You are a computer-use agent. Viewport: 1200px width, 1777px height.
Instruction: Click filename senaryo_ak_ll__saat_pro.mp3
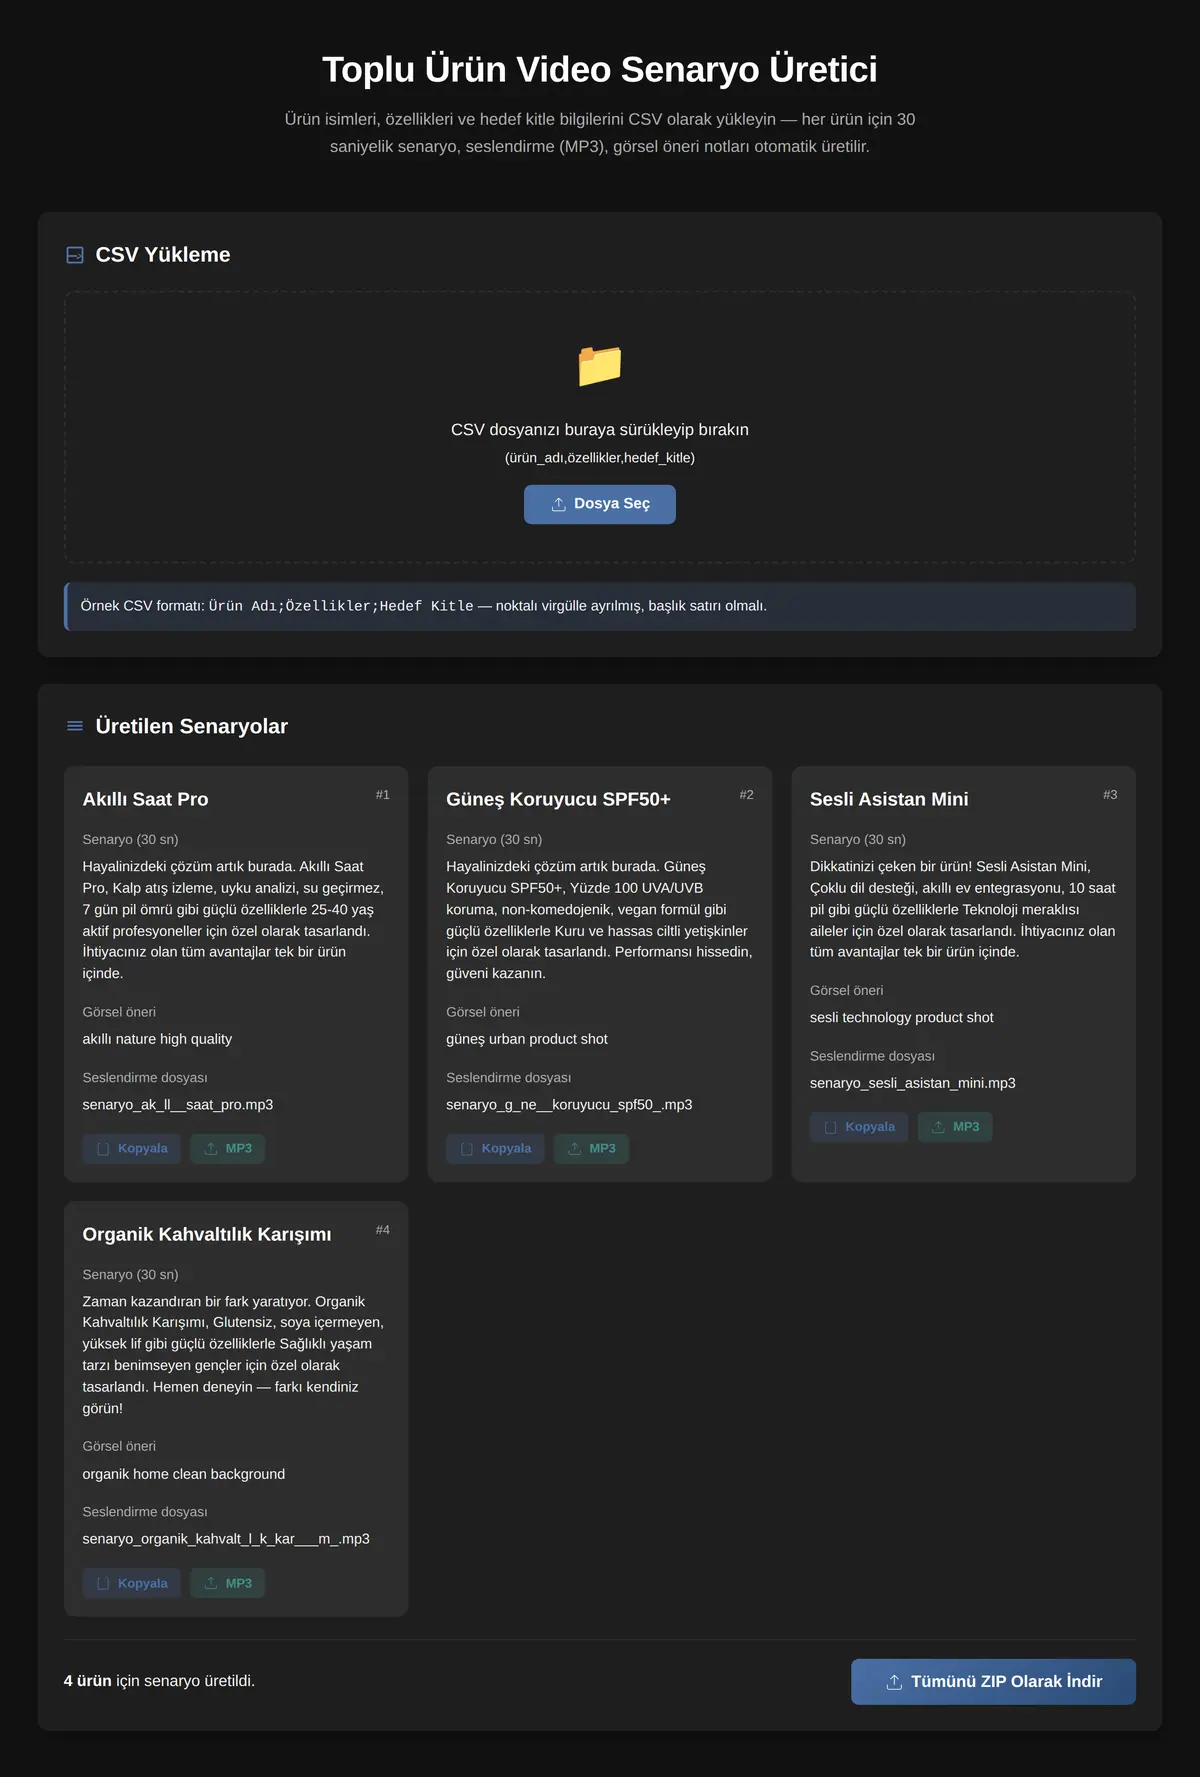[178, 1105]
